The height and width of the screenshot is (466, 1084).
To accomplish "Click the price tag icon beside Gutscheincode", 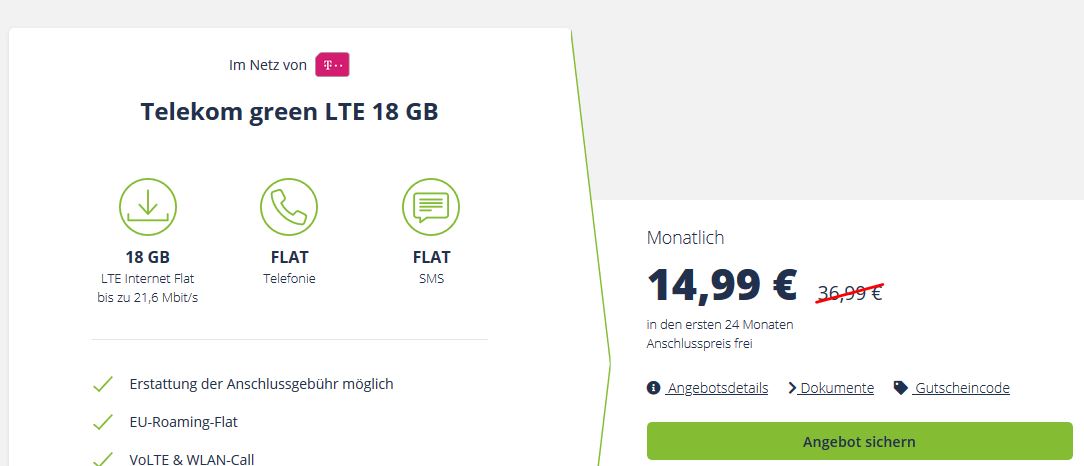I will pos(900,387).
